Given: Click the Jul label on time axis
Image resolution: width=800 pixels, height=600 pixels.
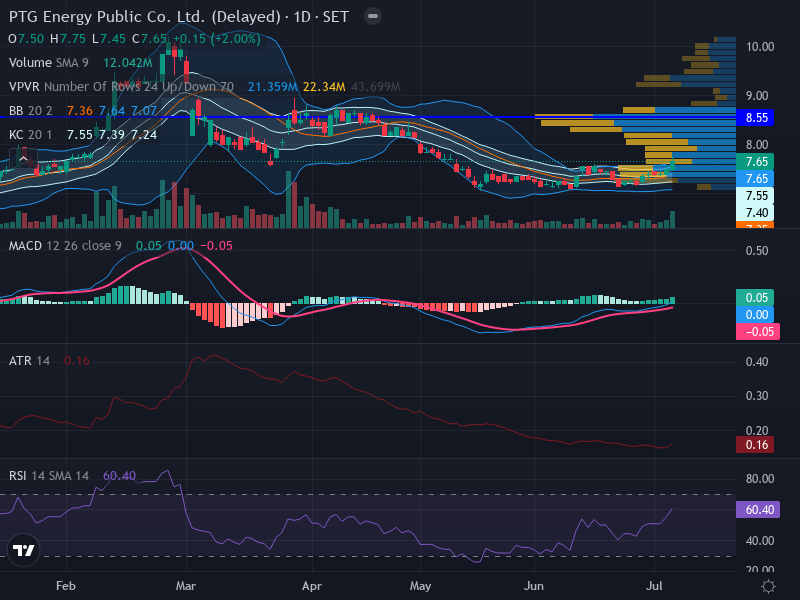Looking at the screenshot, I should click(654, 586).
